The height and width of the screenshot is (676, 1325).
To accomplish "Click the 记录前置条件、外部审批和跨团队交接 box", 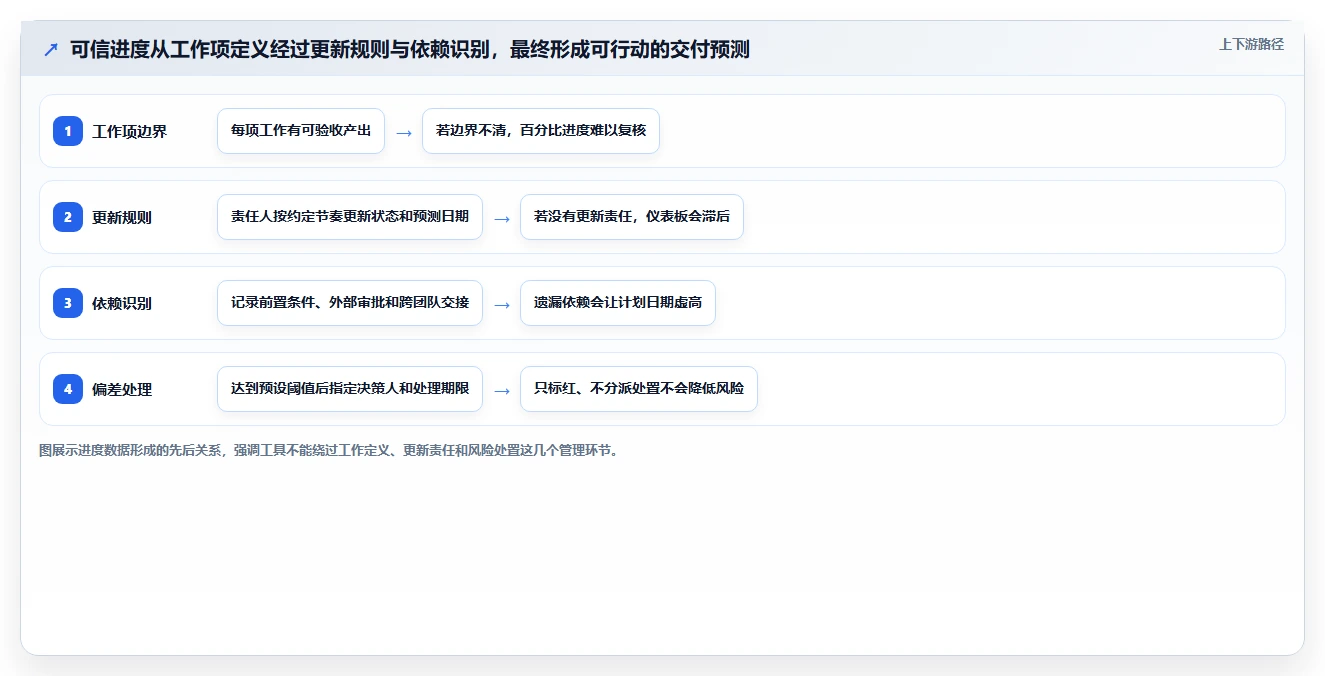I will (350, 303).
